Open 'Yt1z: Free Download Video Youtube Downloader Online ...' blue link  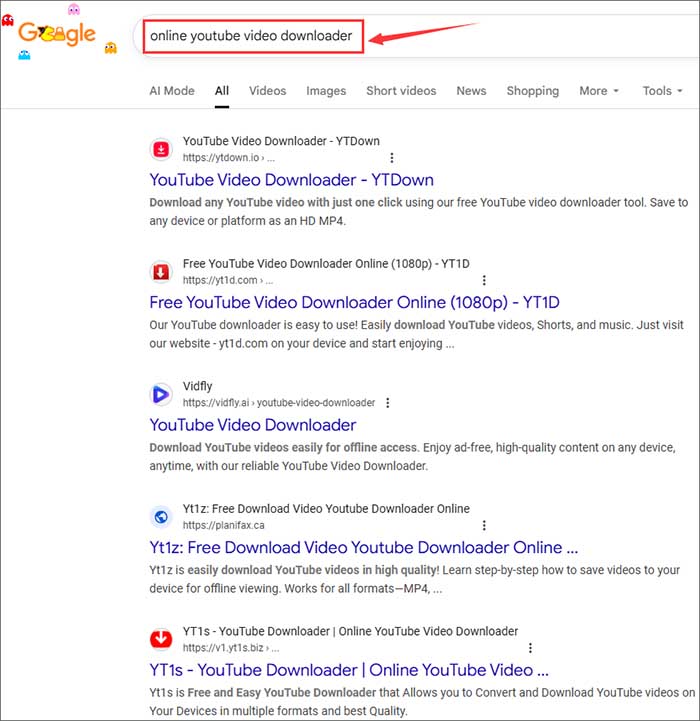[364, 547]
